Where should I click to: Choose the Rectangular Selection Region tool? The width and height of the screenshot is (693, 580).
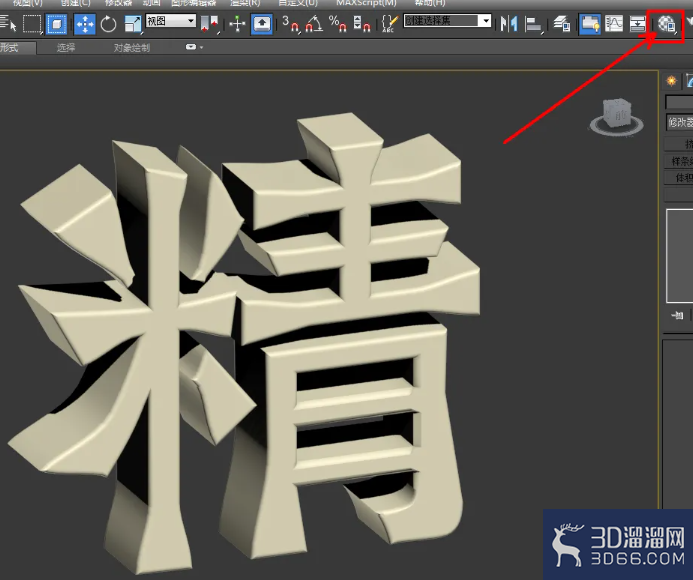[x=31, y=24]
